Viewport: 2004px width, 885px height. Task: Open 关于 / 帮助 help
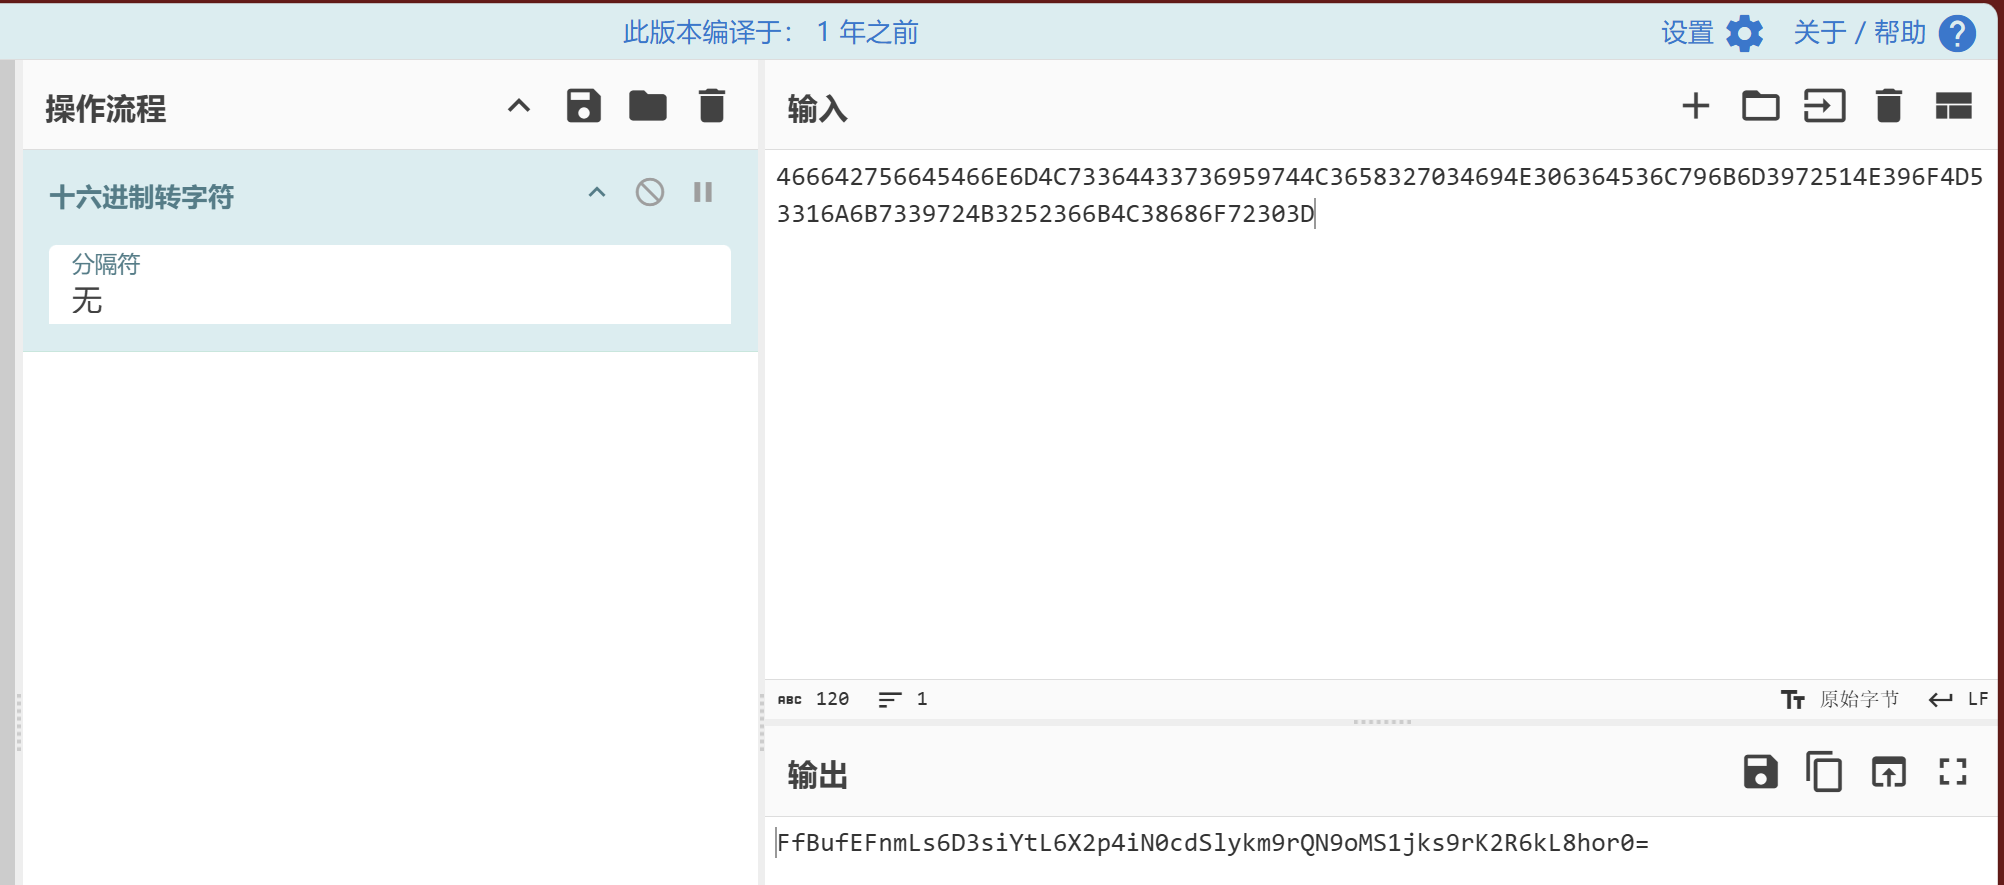[1883, 33]
